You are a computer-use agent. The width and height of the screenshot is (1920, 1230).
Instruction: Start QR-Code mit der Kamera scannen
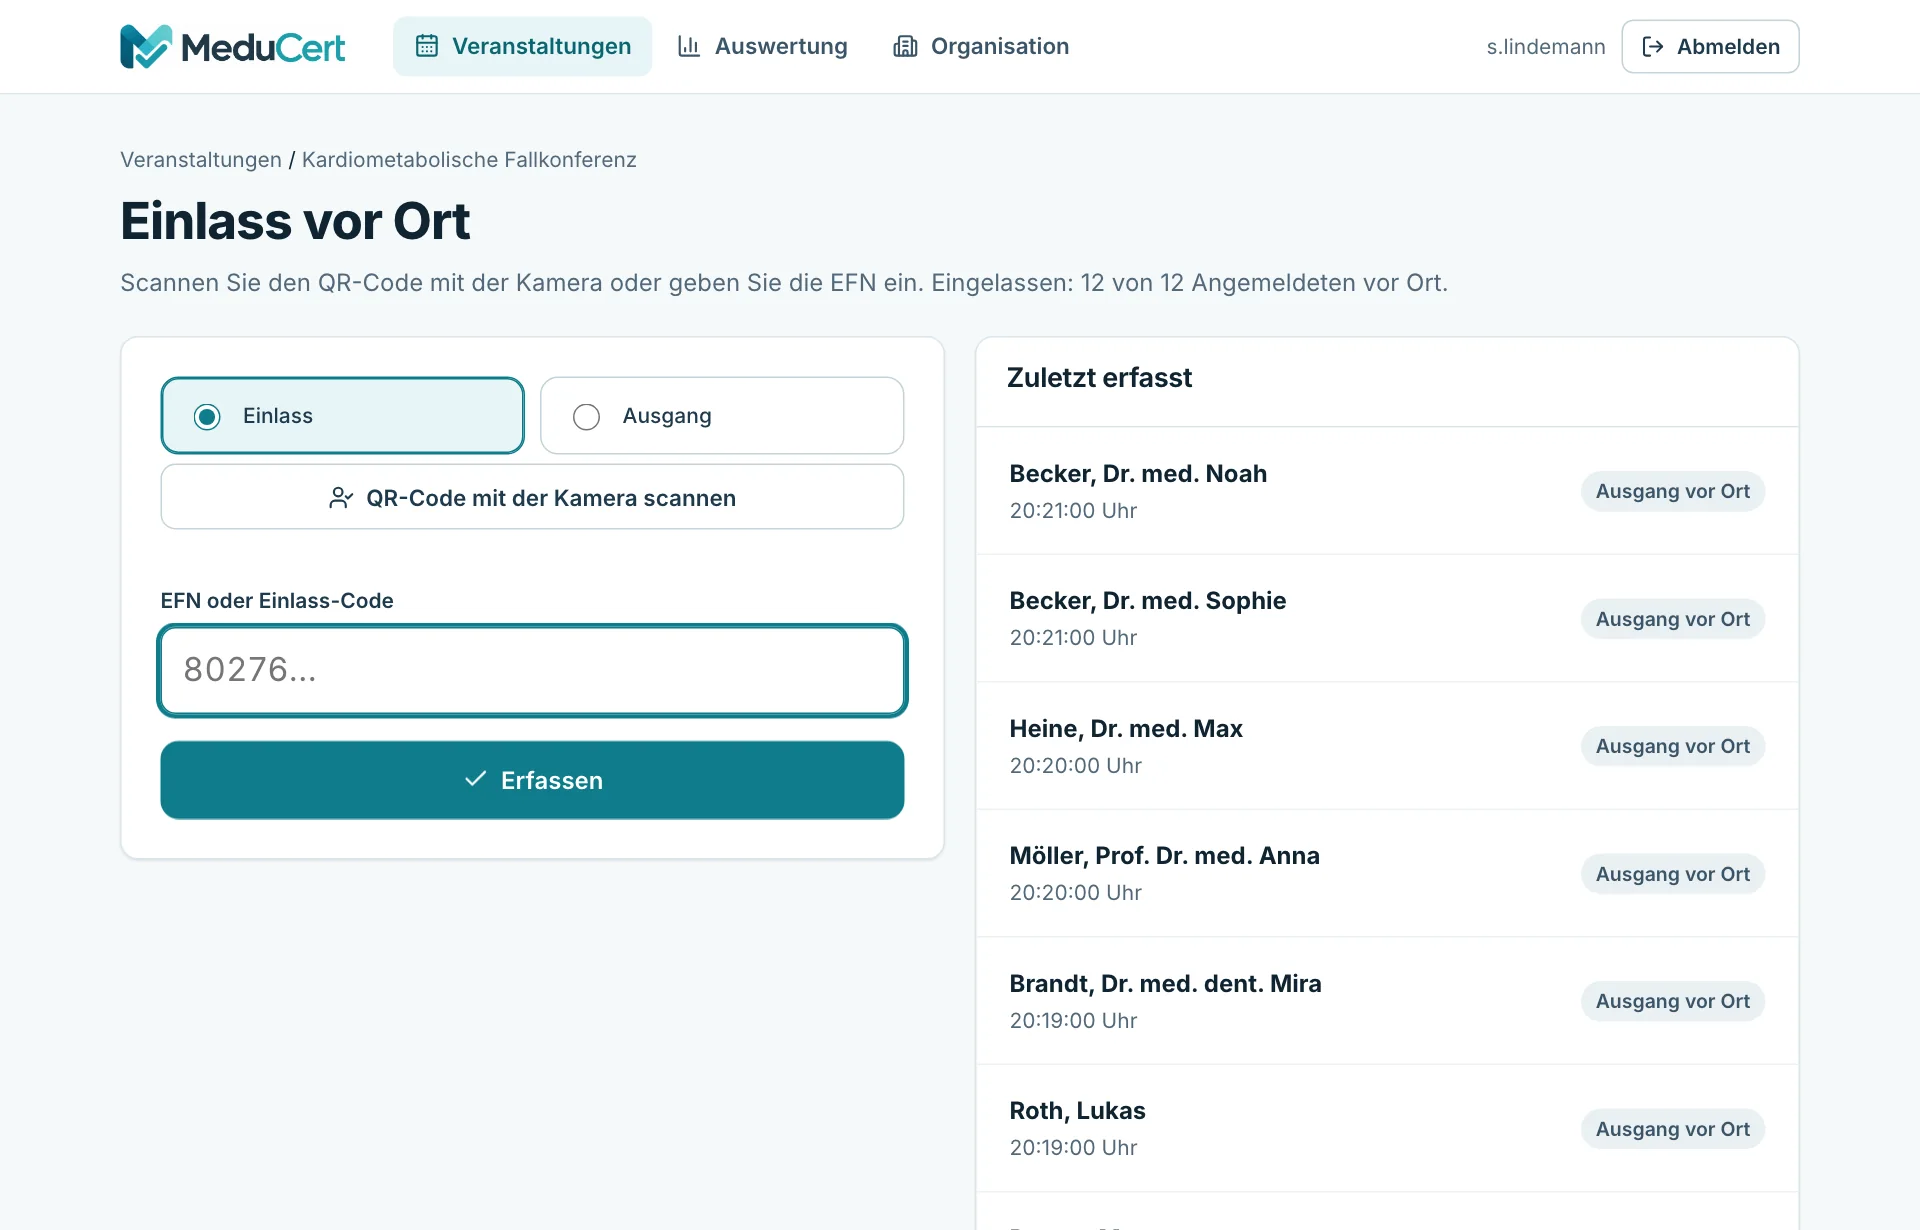[x=532, y=497]
